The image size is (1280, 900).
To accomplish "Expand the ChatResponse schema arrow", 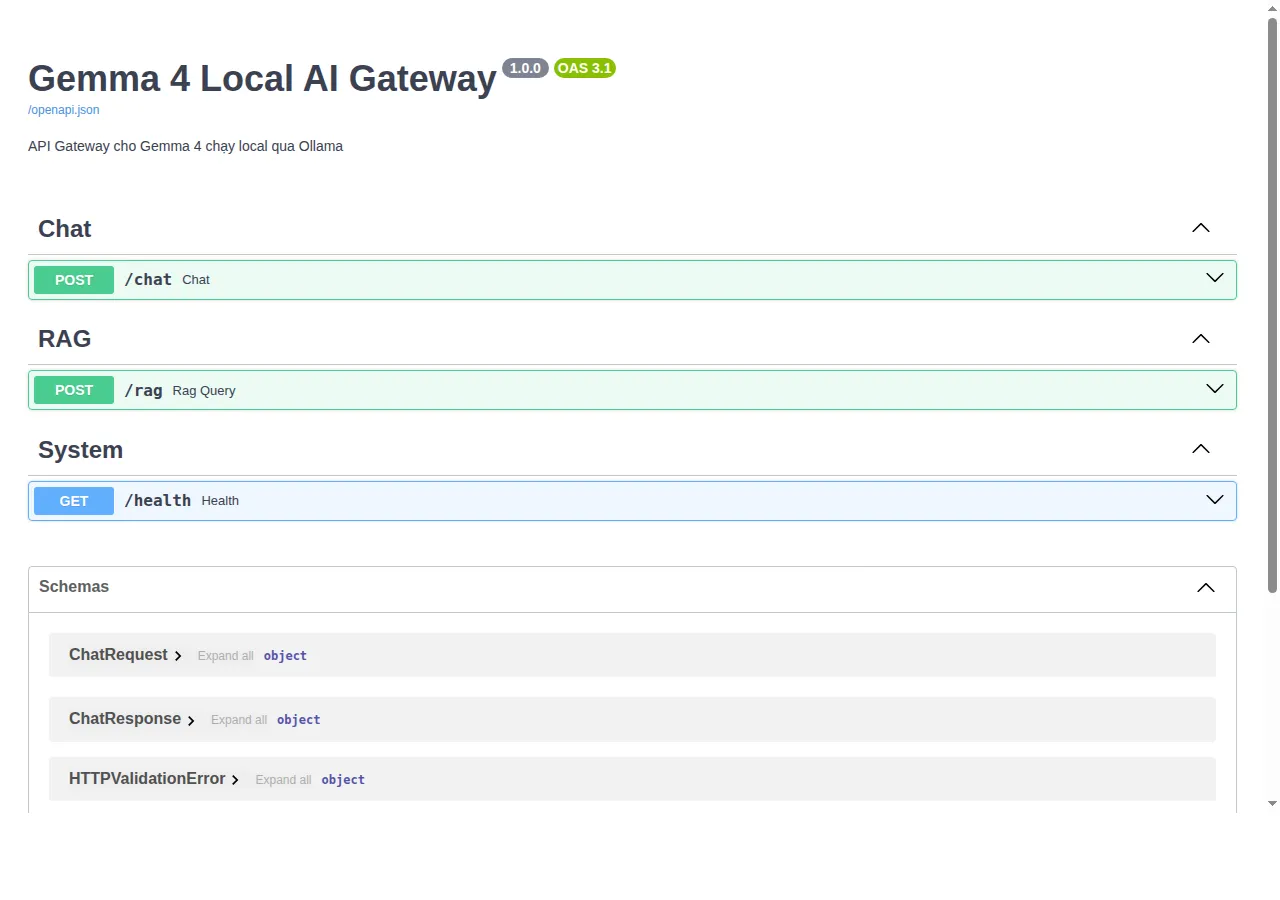I will 192,720.
